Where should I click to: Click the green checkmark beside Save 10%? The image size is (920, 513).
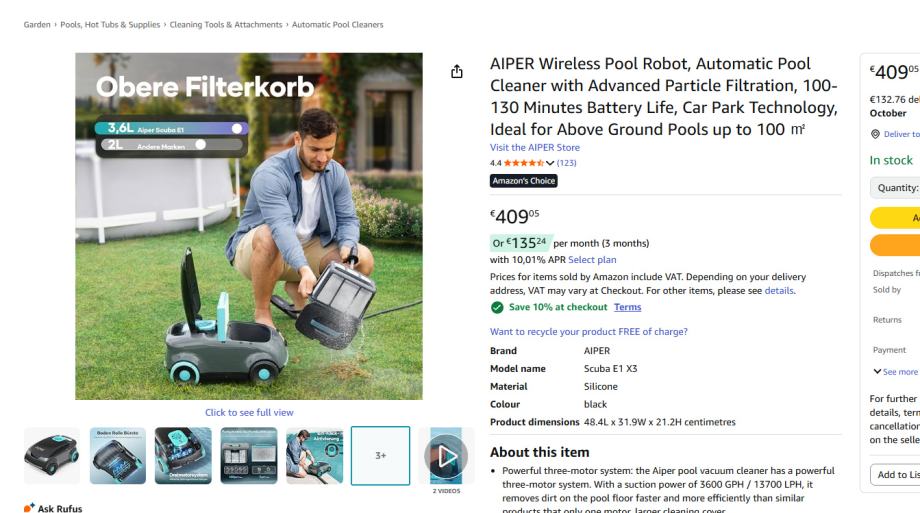(x=496, y=307)
